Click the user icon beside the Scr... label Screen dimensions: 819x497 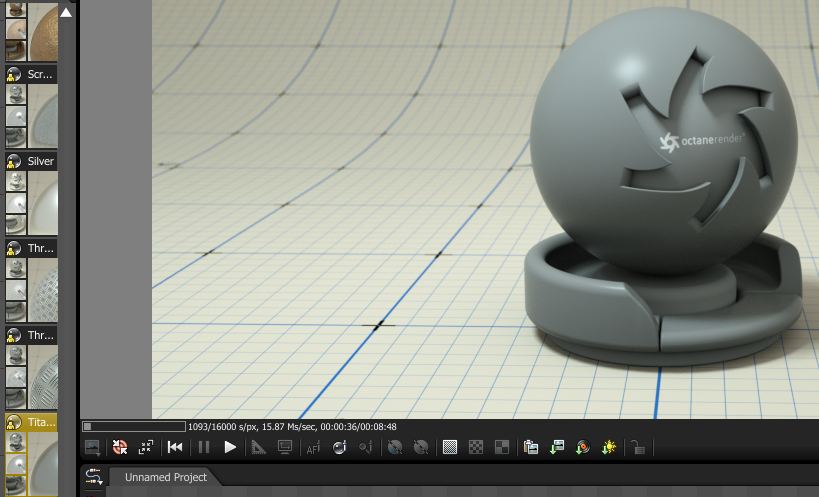tap(14, 74)
